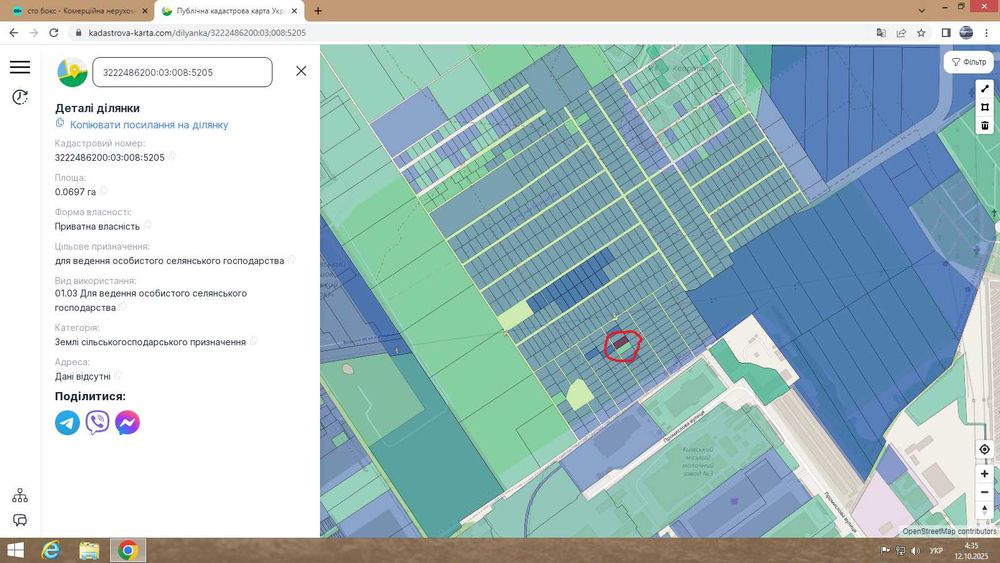Image resolution: width=1000 pixels, height=563 pixels.
Task: Switch to the сто бокс browser tab
Action: pyautogui.click(x=78, y=11)
